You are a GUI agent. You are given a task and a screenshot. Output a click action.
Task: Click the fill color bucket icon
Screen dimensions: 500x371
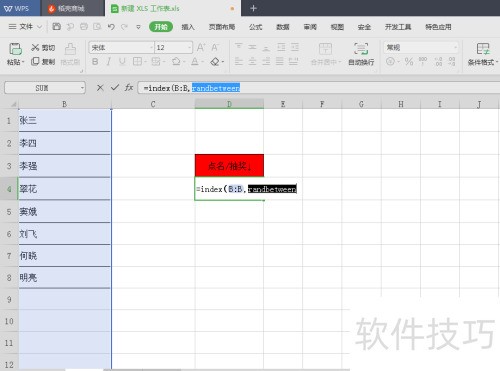[x=176, y=62]
